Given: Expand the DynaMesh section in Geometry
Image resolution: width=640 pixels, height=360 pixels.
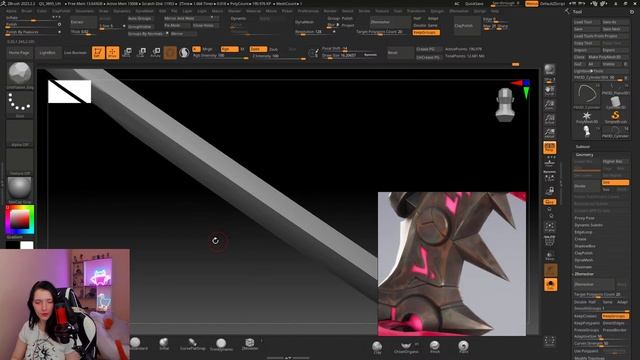Looking at the screenshot, I should click(584, 260).
